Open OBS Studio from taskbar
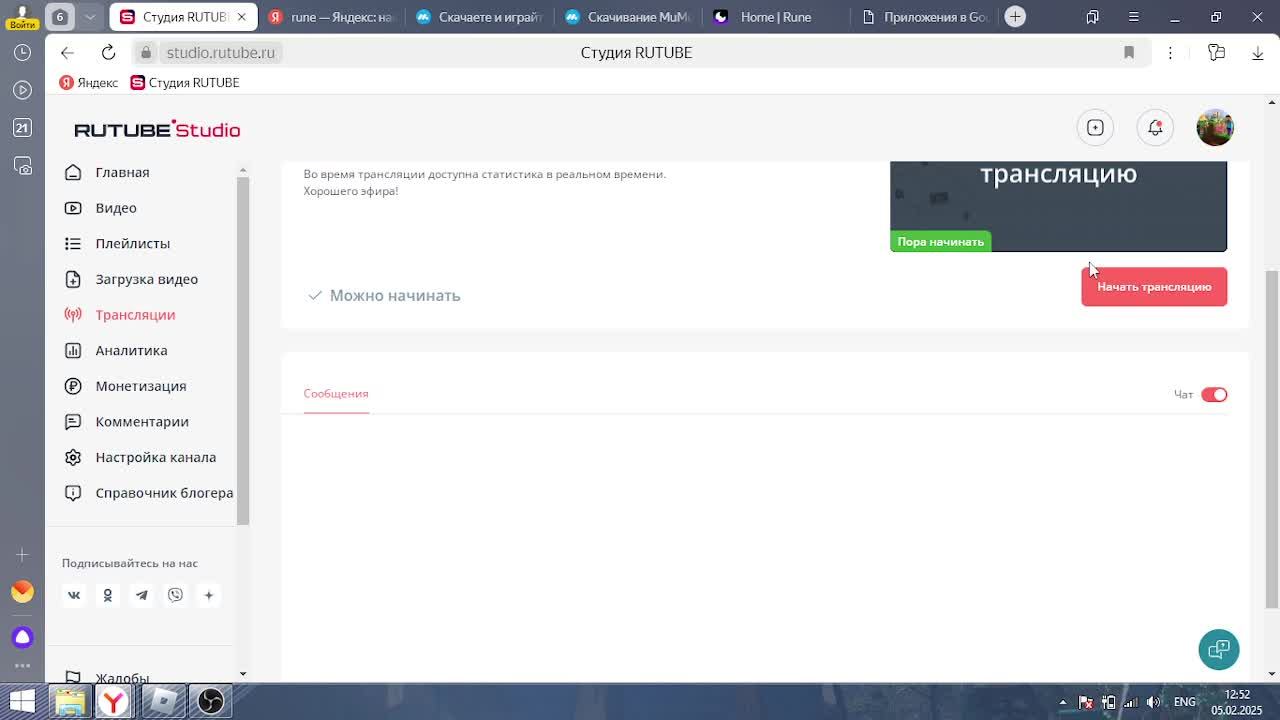 210,702
